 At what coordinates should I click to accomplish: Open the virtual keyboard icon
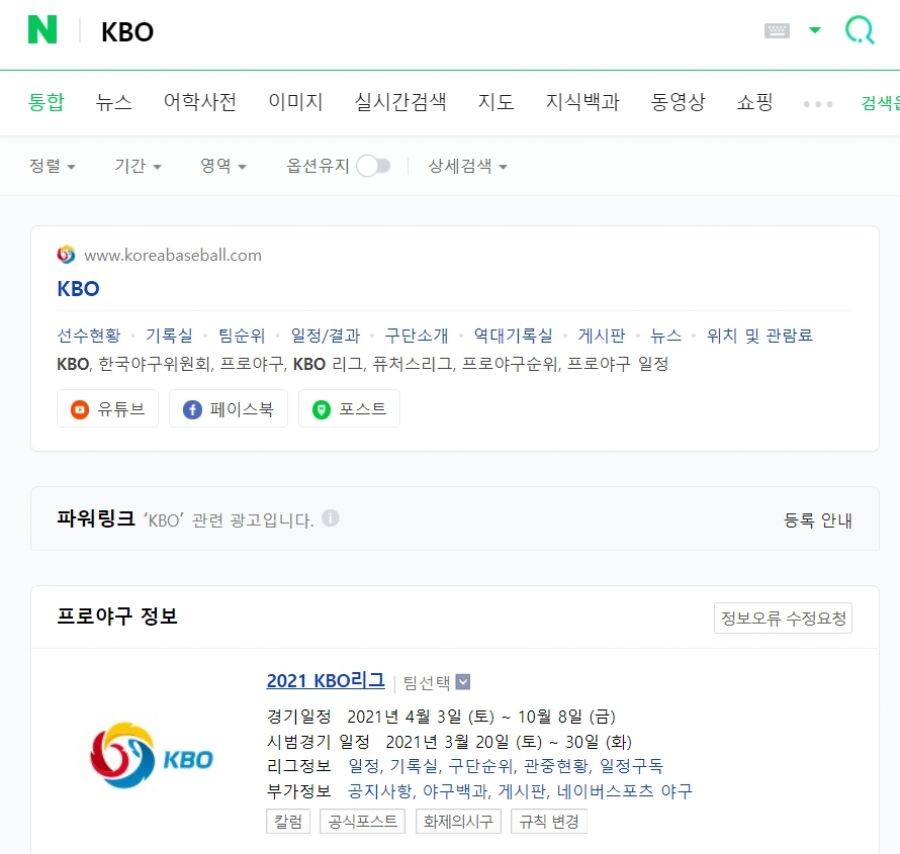point(777,31)
